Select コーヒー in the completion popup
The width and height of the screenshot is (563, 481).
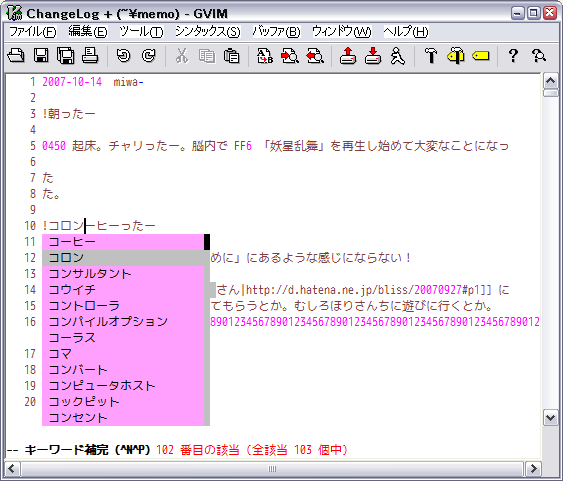point(123,242)
